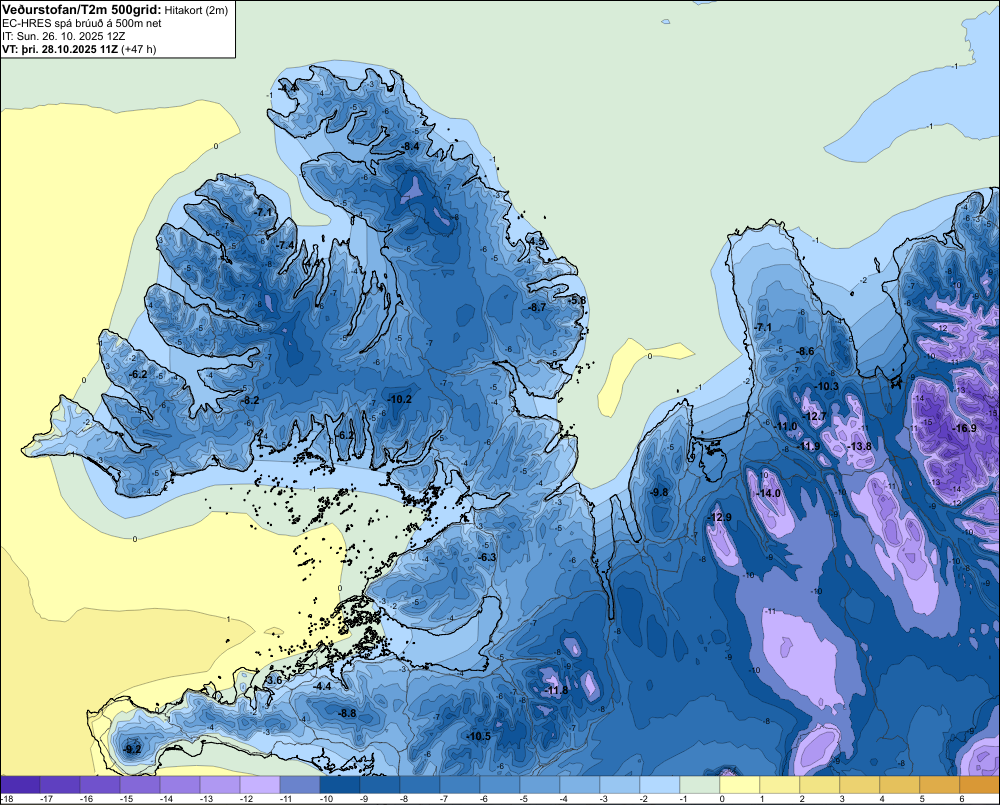Click the -10.3 temperature label
This screenshot has width=1000, height=805.
(x=827, y=386)
